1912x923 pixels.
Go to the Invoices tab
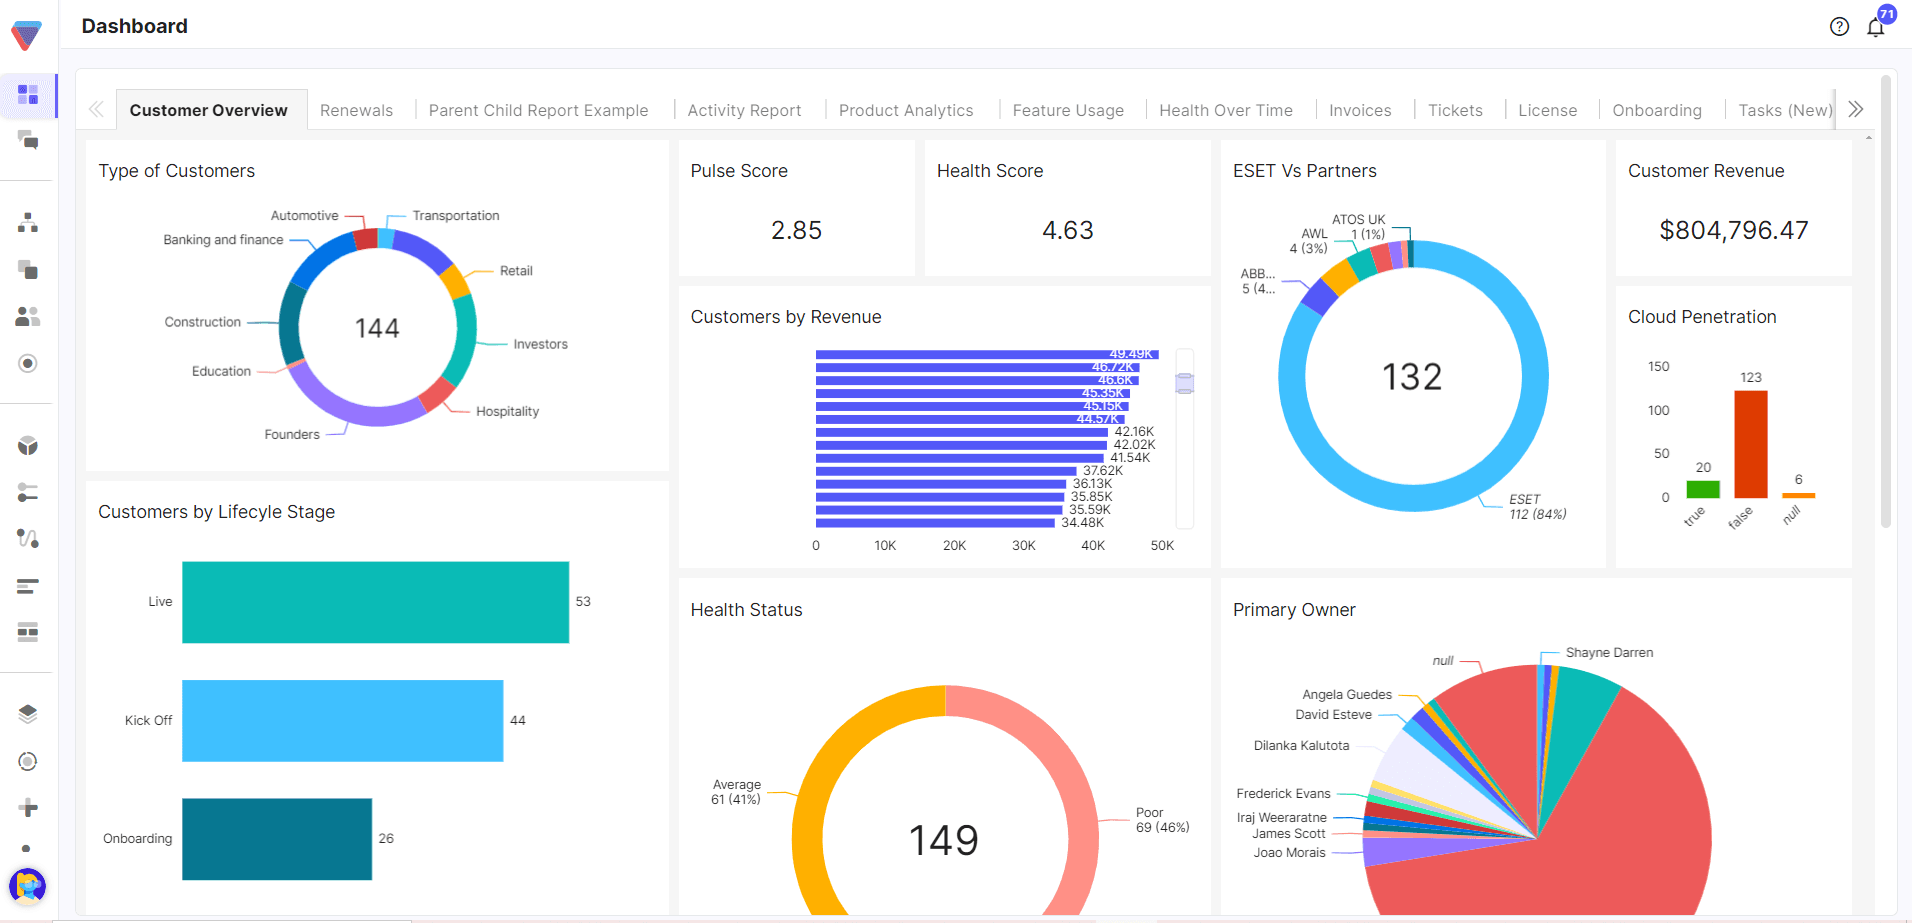pyautogui.click(x=1359, y=110)
